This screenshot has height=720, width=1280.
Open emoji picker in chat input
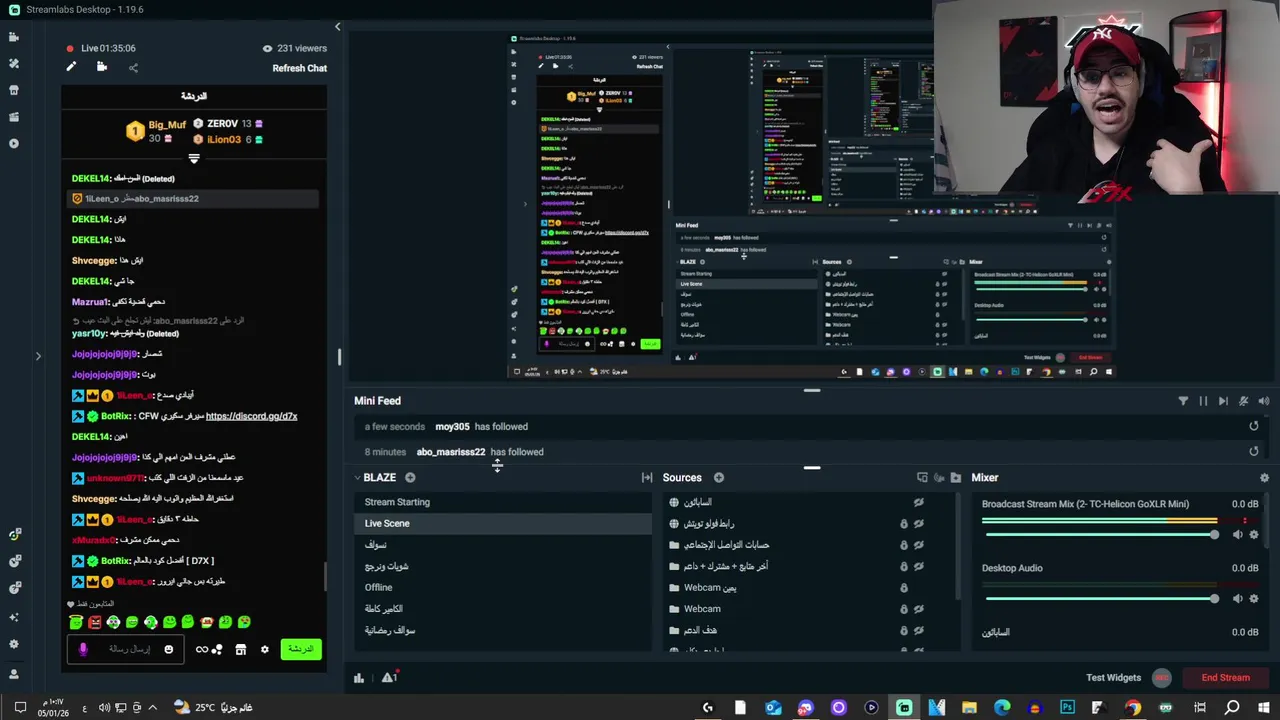click(x=168, y=650)
